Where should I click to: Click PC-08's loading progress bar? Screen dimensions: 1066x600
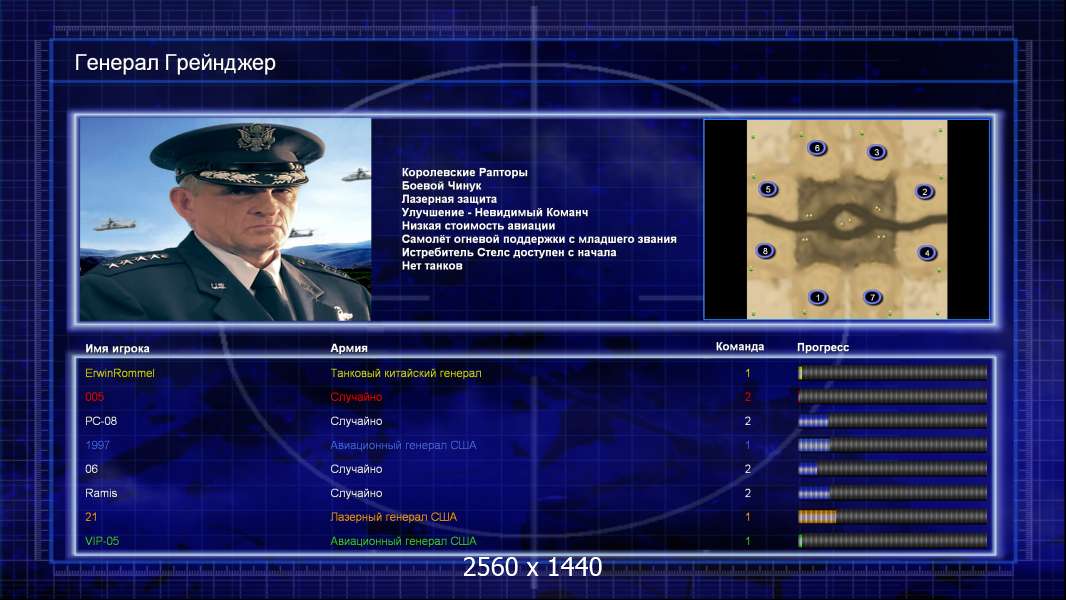point(893,421)
